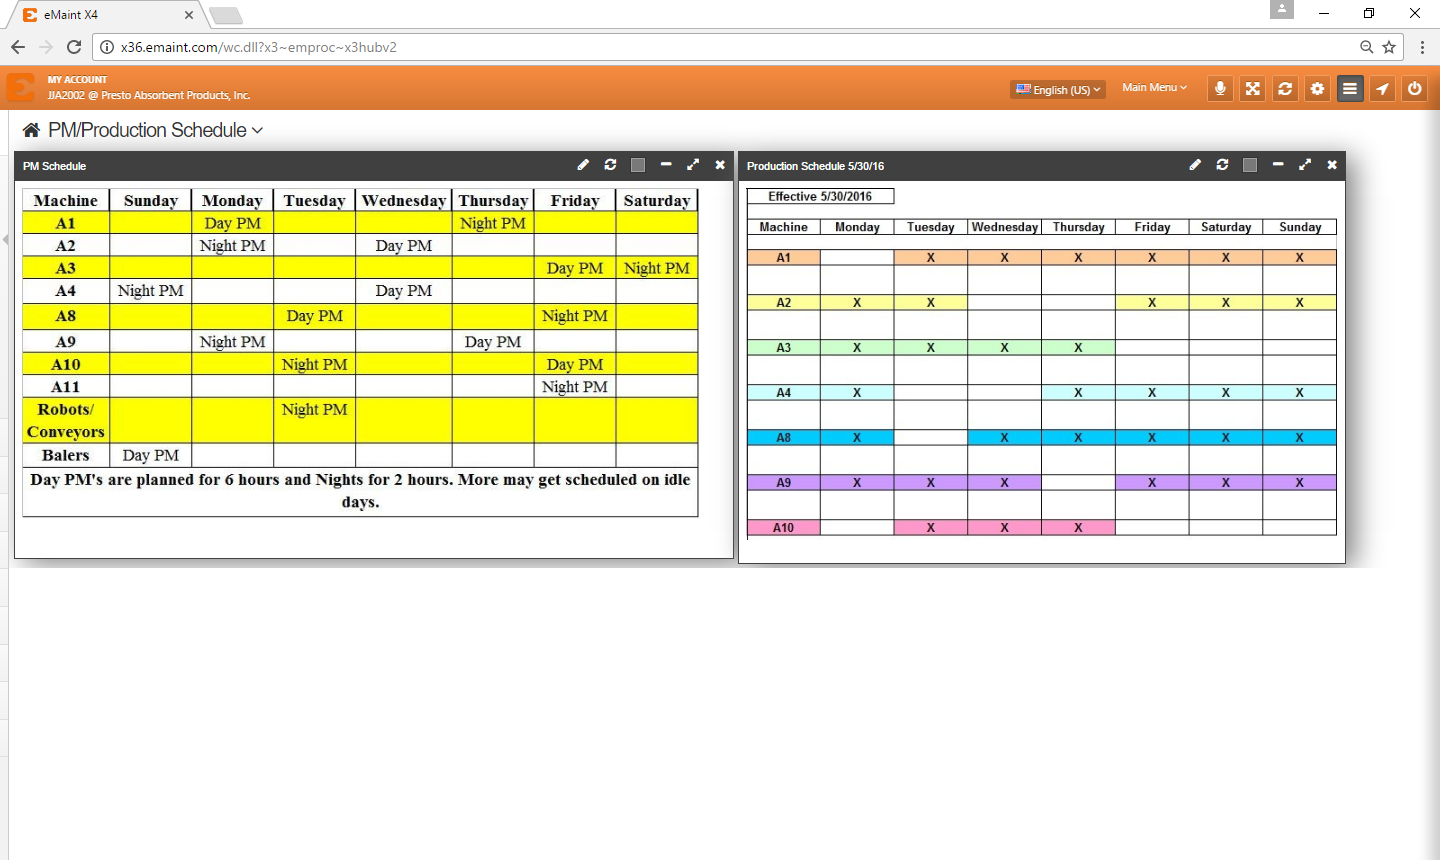Click X in A3 Thursday cell of Production Schedule
Screen dimensions: 1440x860
[x=1078, y=348]
